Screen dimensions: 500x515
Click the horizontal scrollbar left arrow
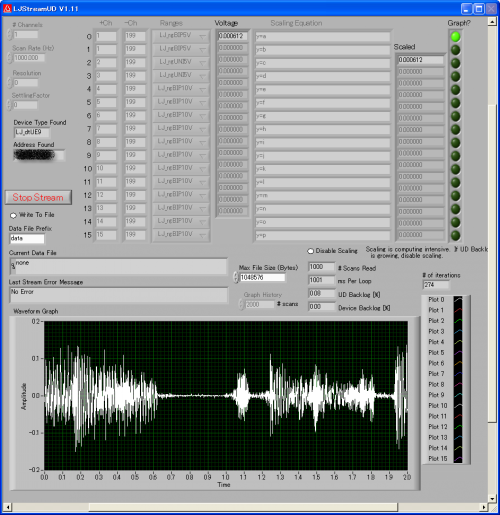tap(8, 507)
